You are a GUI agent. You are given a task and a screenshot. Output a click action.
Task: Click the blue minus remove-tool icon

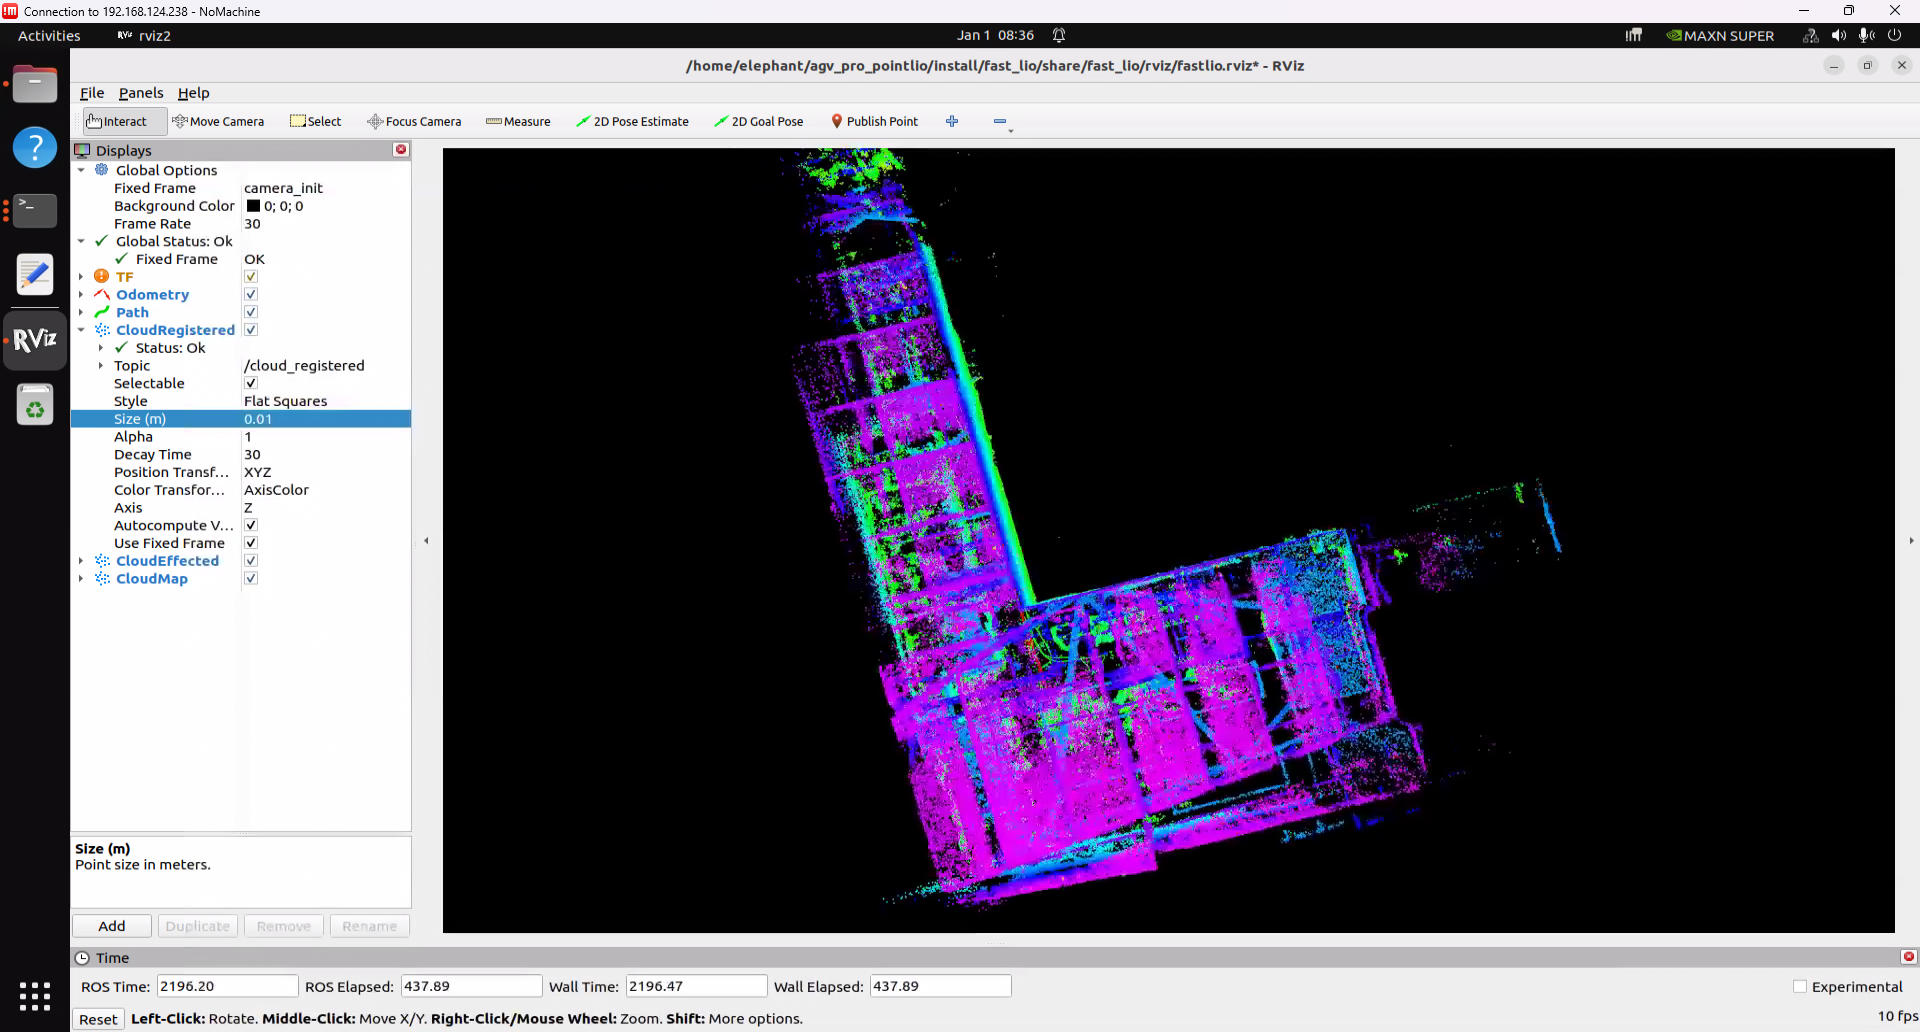[1000, 121]
